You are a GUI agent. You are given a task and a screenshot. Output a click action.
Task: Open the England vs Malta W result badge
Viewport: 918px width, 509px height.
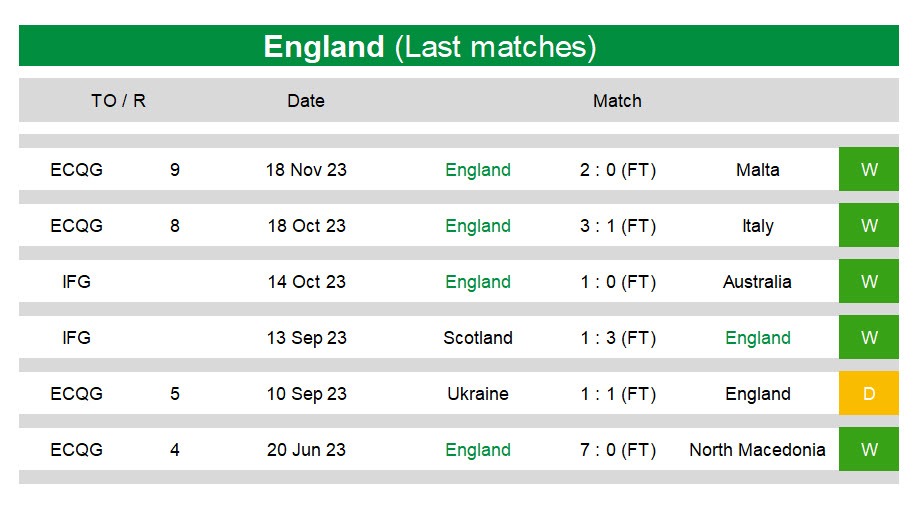[869, 169]
